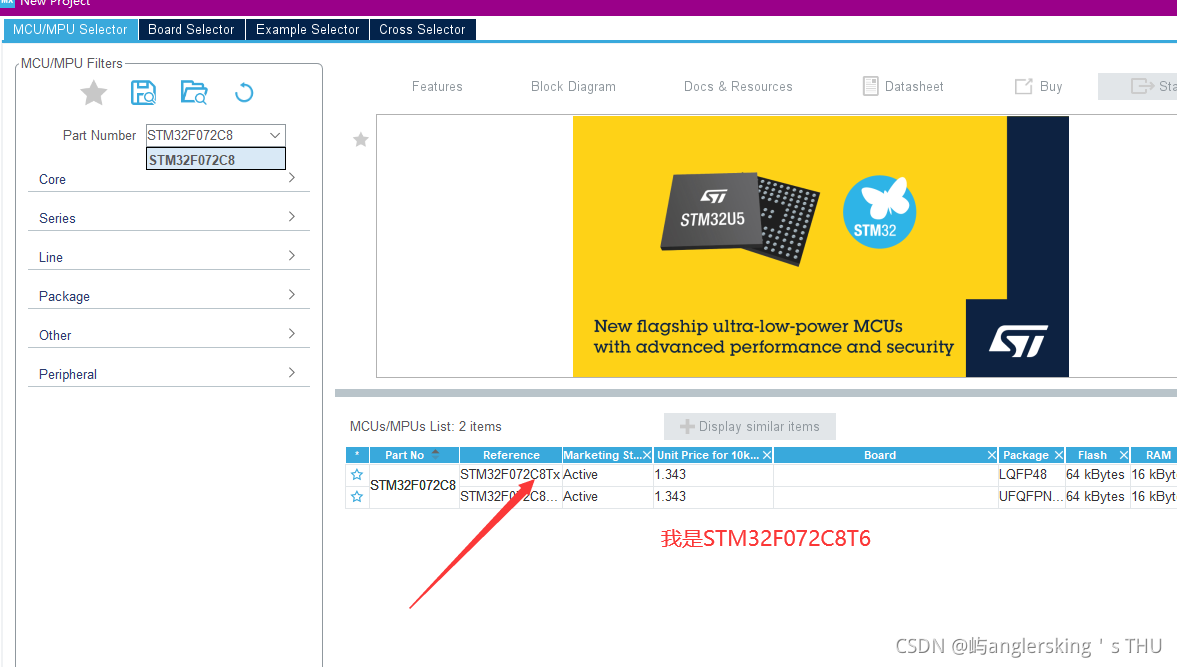Screen dimensions: 1177x667
Task: Switch to Example Selector tab
Action: click(308, 29)
